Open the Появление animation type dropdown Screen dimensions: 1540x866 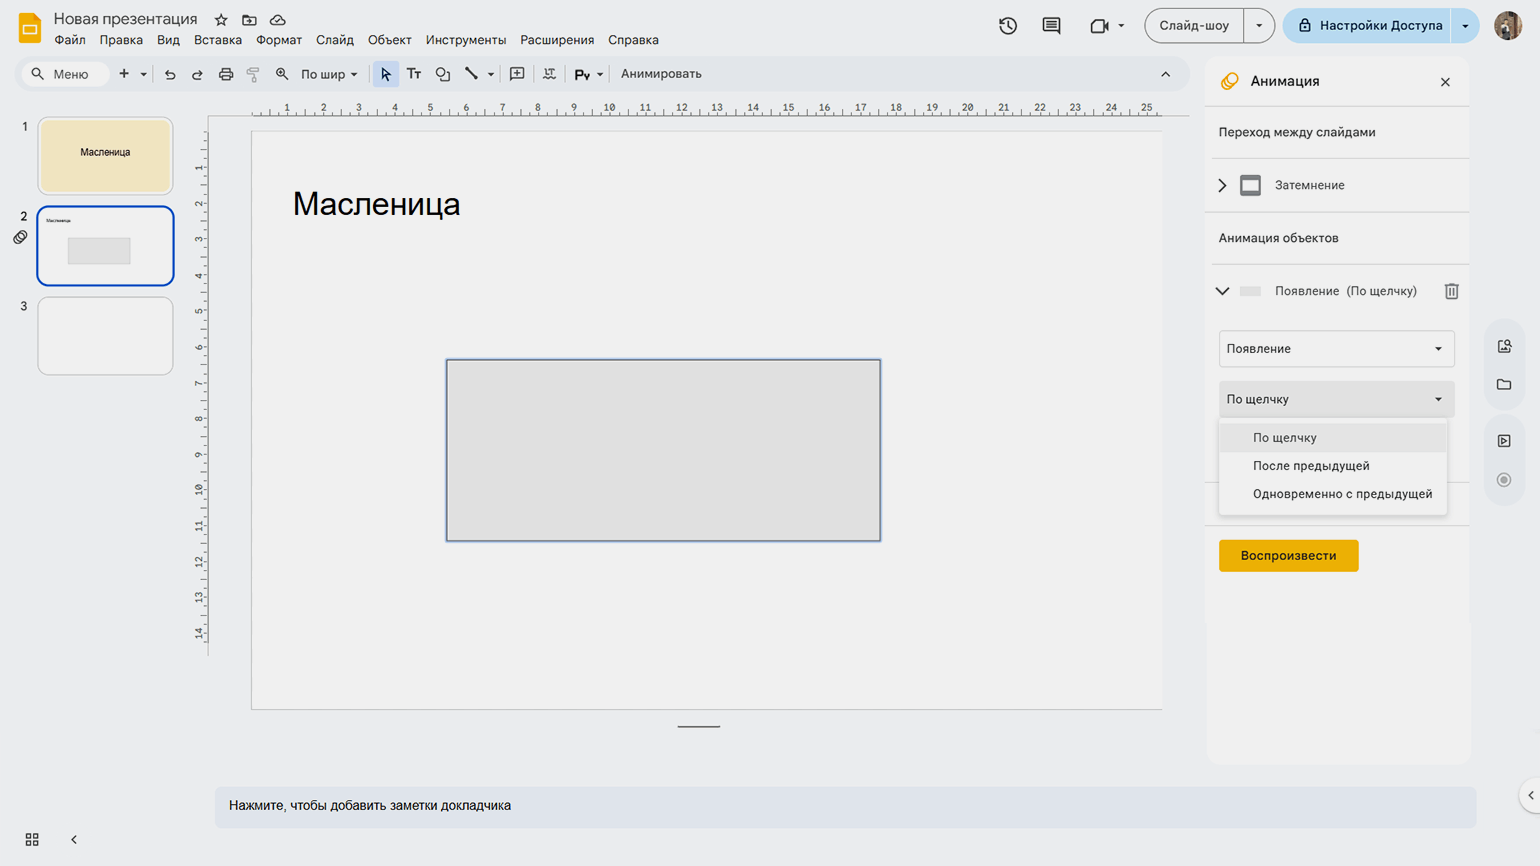(x=1335, y=349)
